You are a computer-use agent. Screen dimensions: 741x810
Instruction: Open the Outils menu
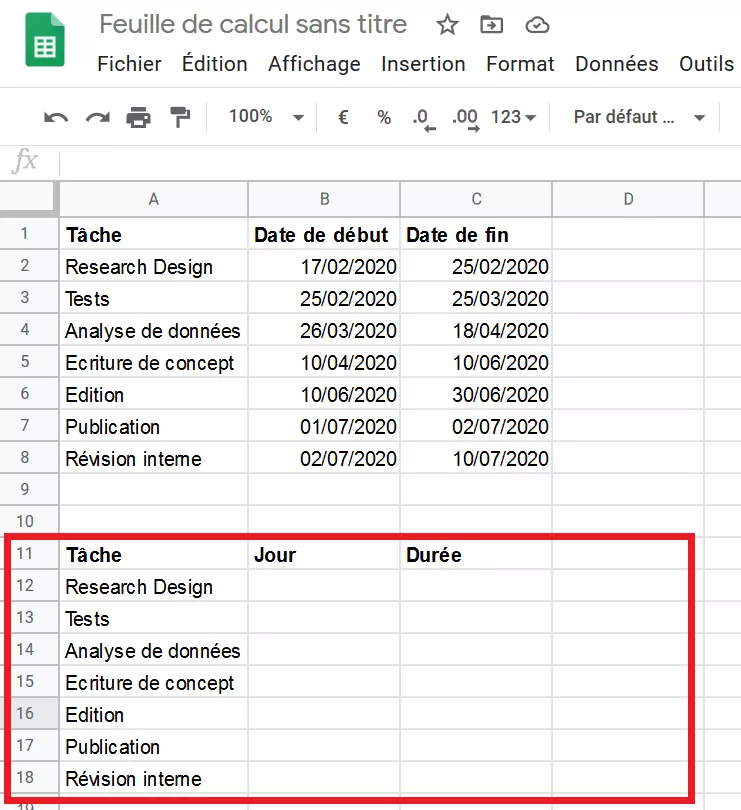[706, 64]
